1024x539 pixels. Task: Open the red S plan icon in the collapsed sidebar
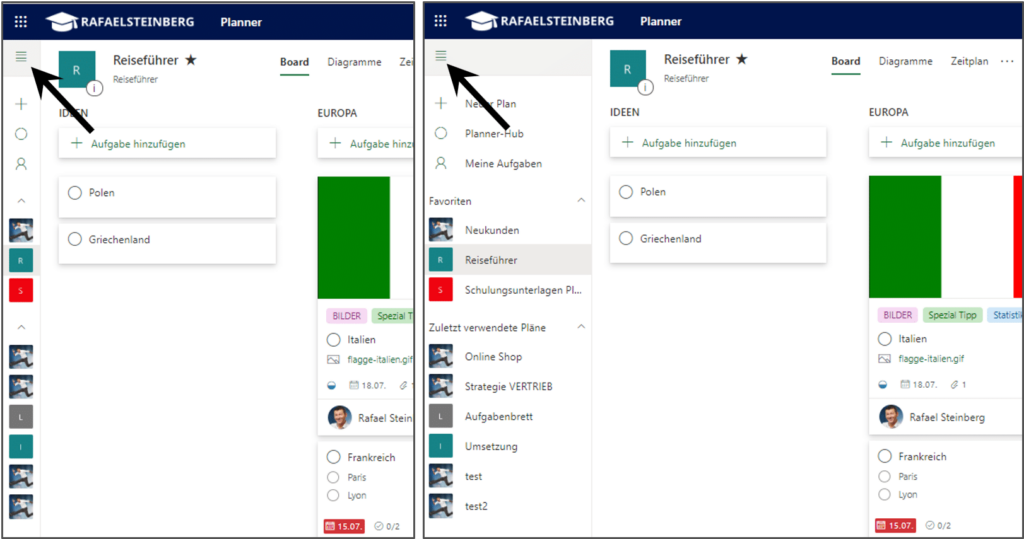pyautogui.click(x=21, y=290)
